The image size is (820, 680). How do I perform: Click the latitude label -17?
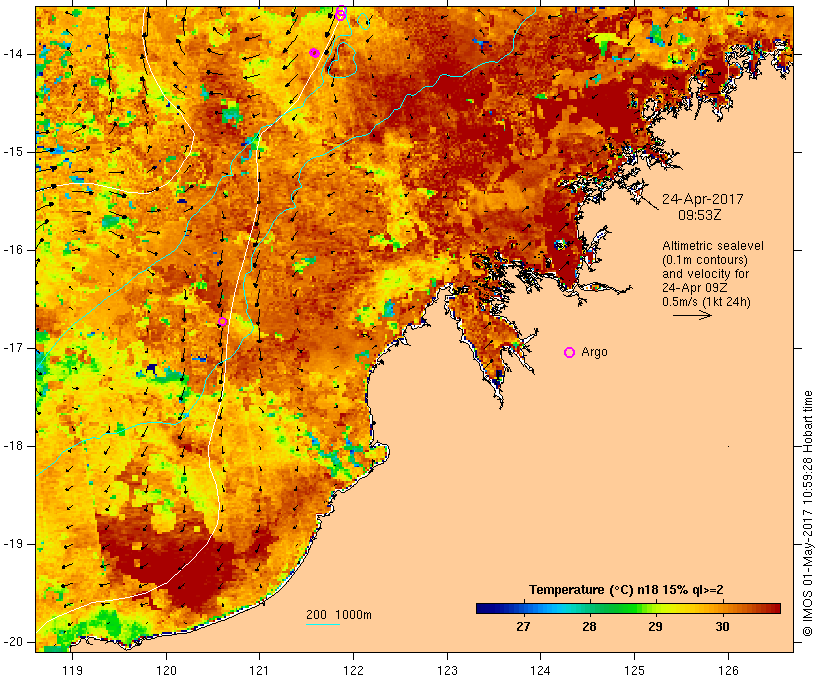pyautogui.click(x=13, y=348)
